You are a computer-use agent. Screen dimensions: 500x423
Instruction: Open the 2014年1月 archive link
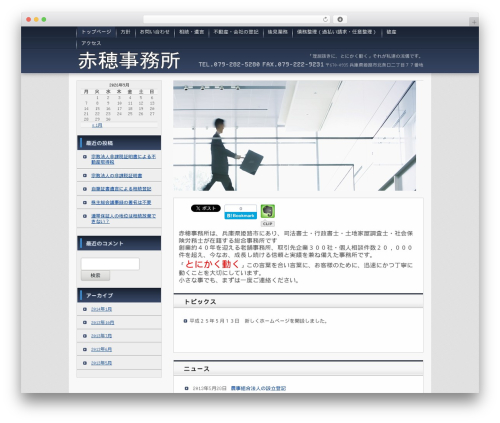(101, 309)
